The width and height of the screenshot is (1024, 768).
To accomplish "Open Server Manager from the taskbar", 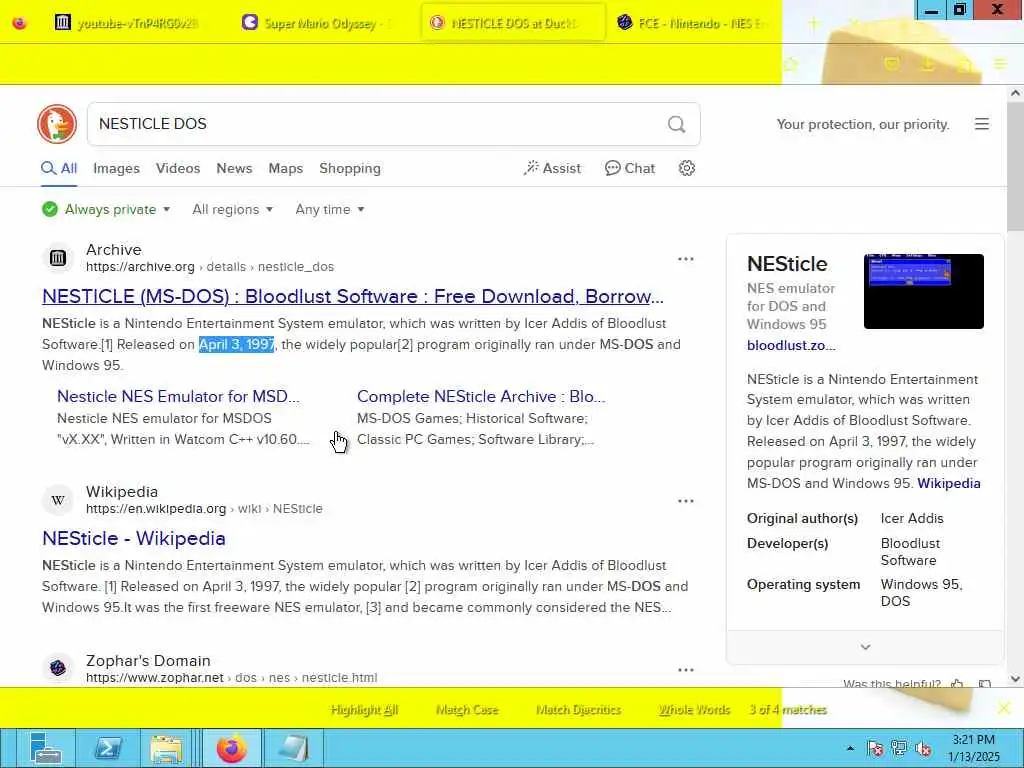I will point(46,748).
